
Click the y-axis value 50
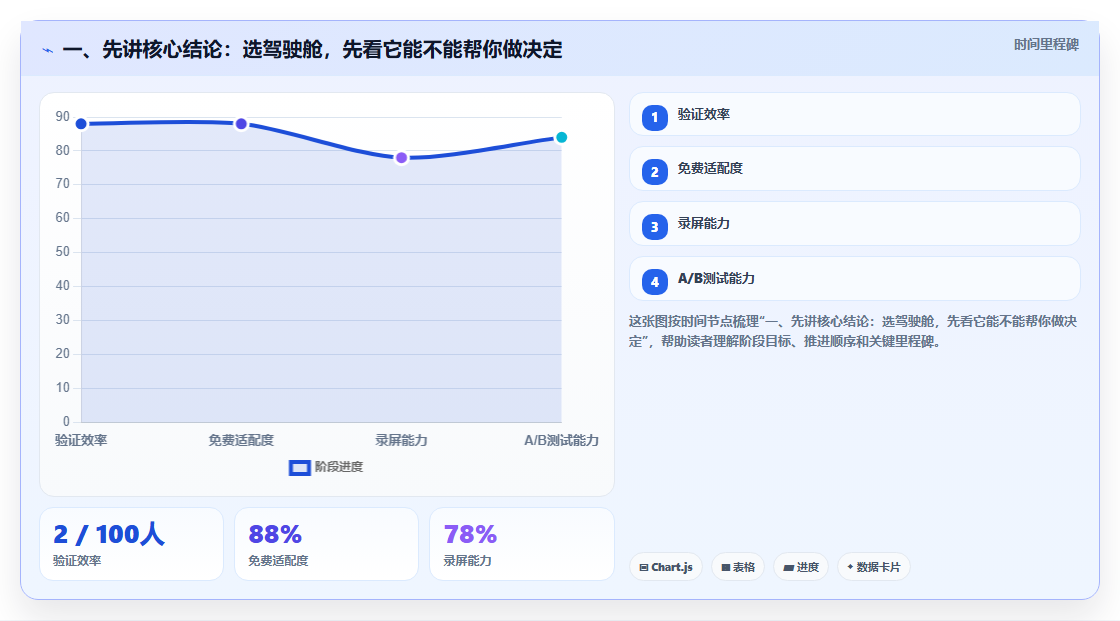pyautogui.click(x=63, y=252)
